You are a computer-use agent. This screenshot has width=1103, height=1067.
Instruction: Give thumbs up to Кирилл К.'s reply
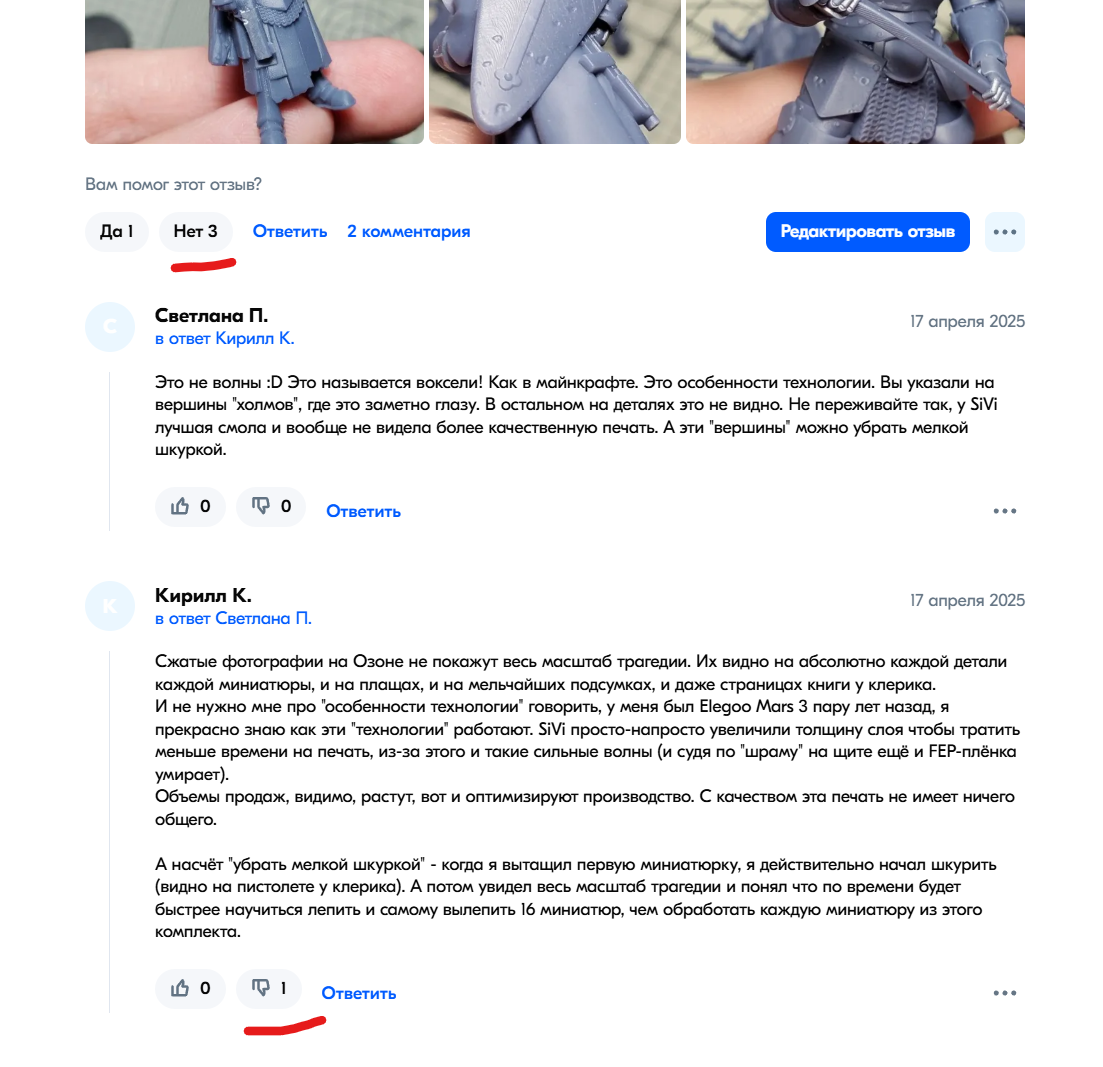[x=190, y=988]
